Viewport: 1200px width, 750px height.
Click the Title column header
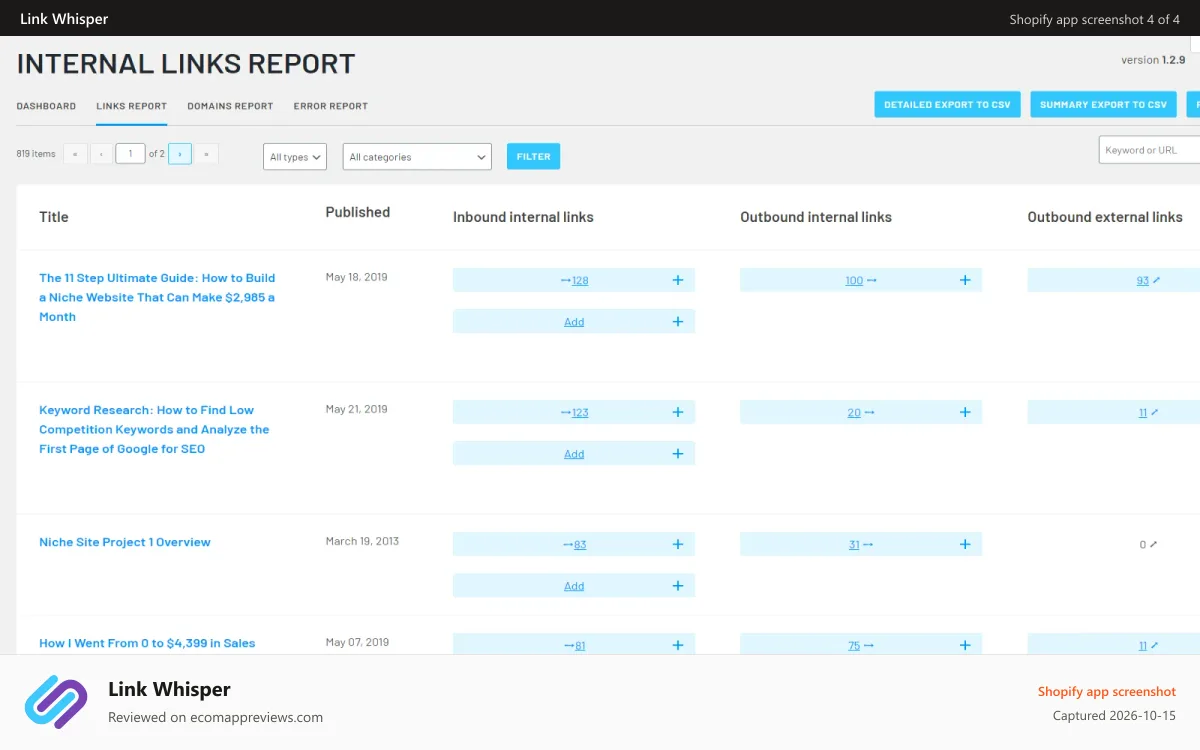point(54,217)
